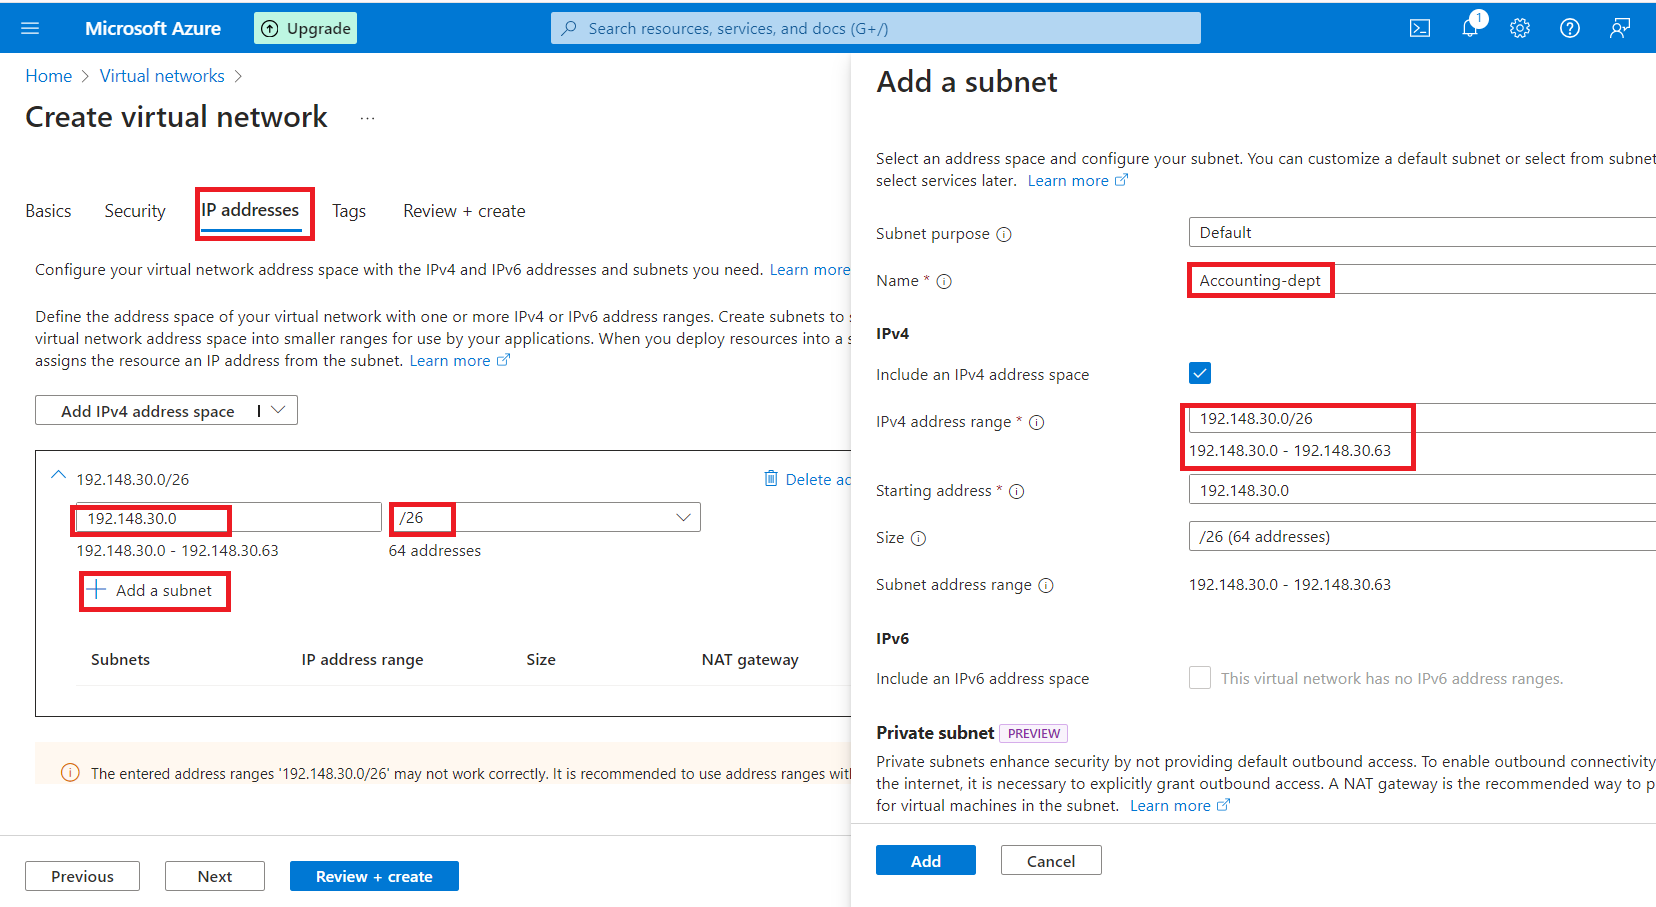Click the Upgrade button in header
The height and width of the screenshot is (907, 1656).
(306, 28)
